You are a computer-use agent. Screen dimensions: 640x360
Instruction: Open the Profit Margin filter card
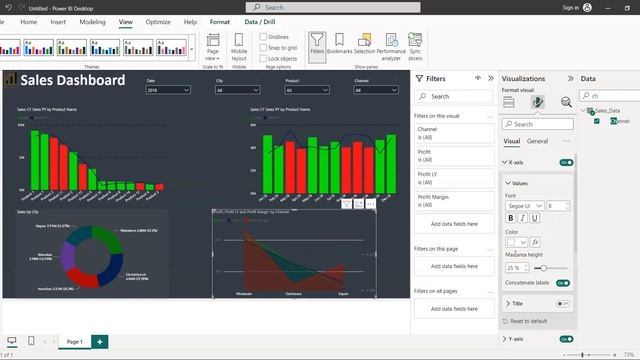454,201
